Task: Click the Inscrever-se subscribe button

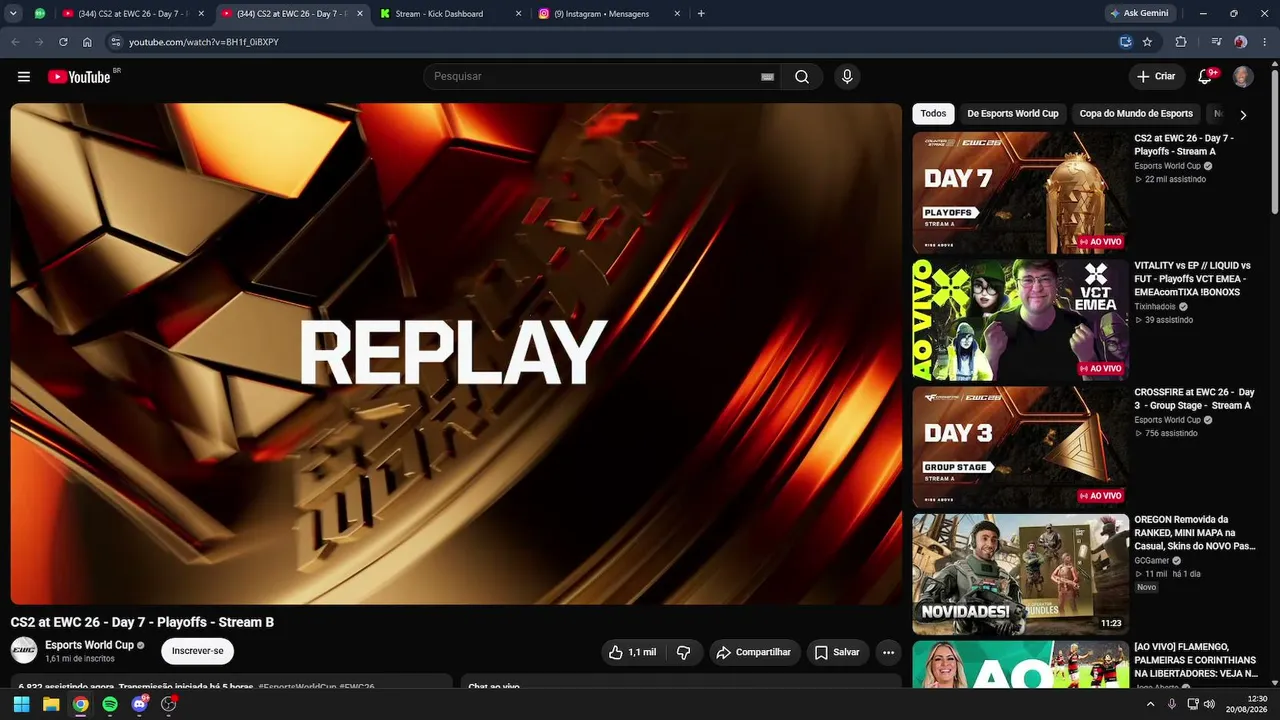Action: (197, 651)
